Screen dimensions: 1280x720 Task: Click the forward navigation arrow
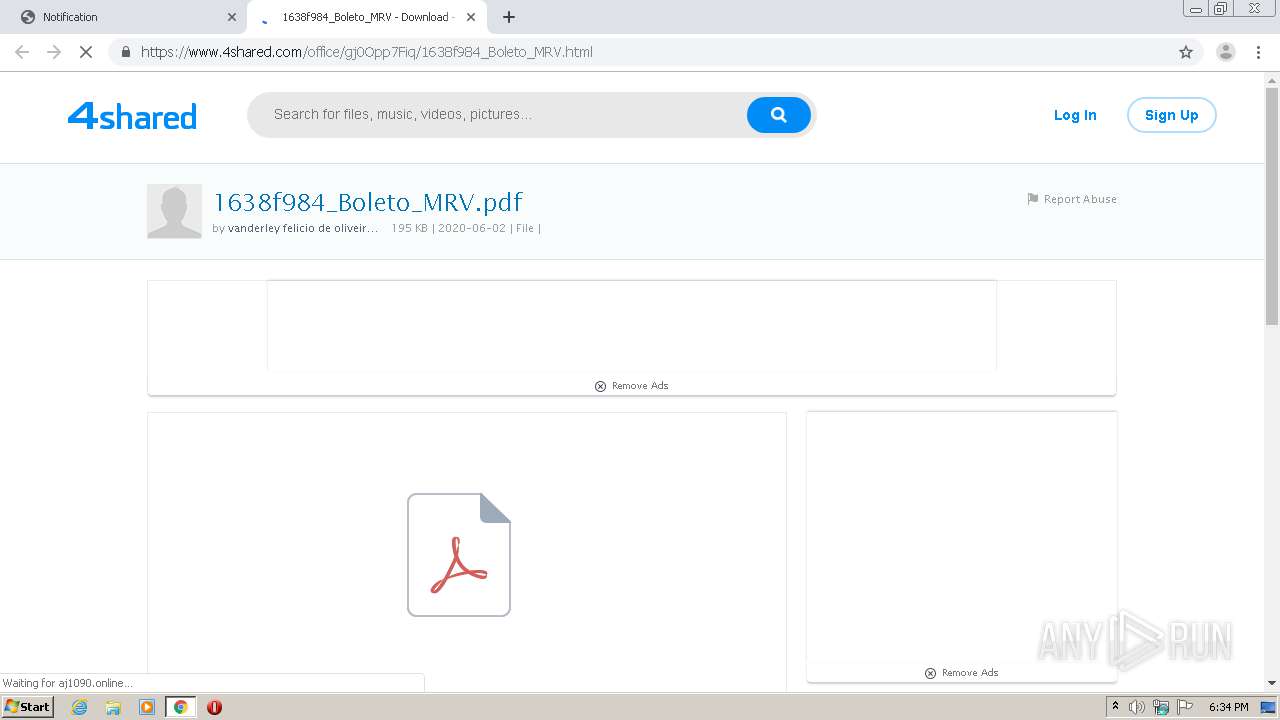tap(54, 52)
